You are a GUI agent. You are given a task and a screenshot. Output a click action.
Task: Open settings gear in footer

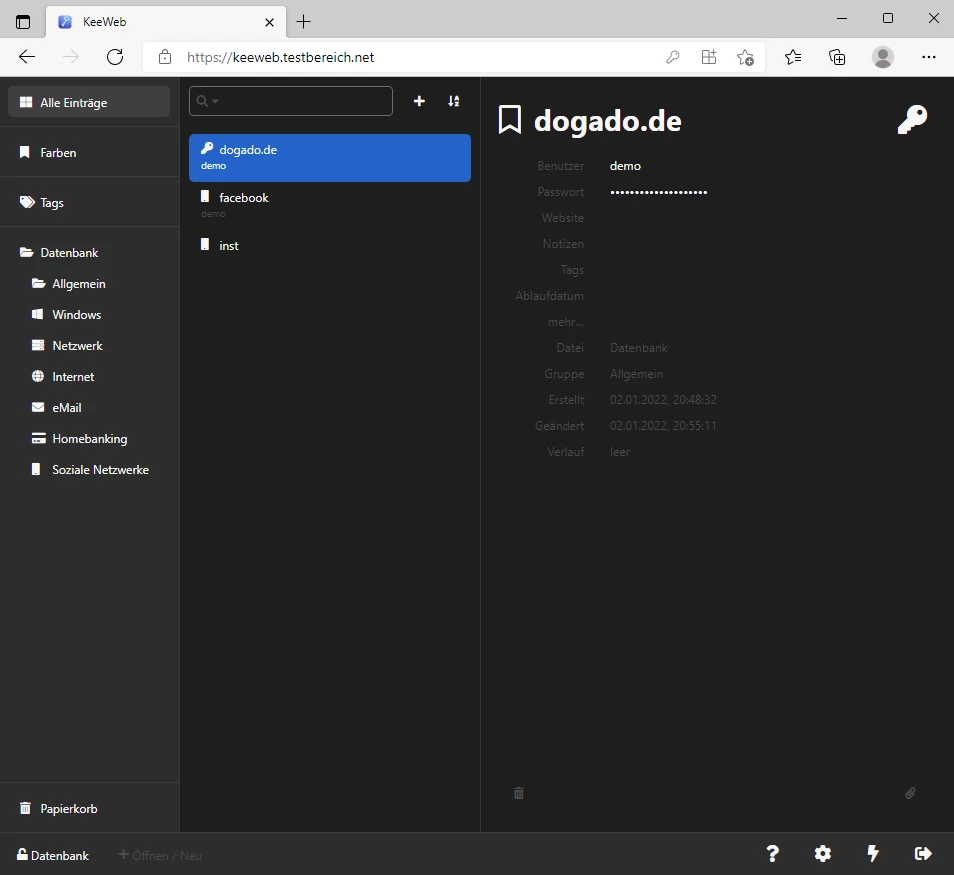822,853
